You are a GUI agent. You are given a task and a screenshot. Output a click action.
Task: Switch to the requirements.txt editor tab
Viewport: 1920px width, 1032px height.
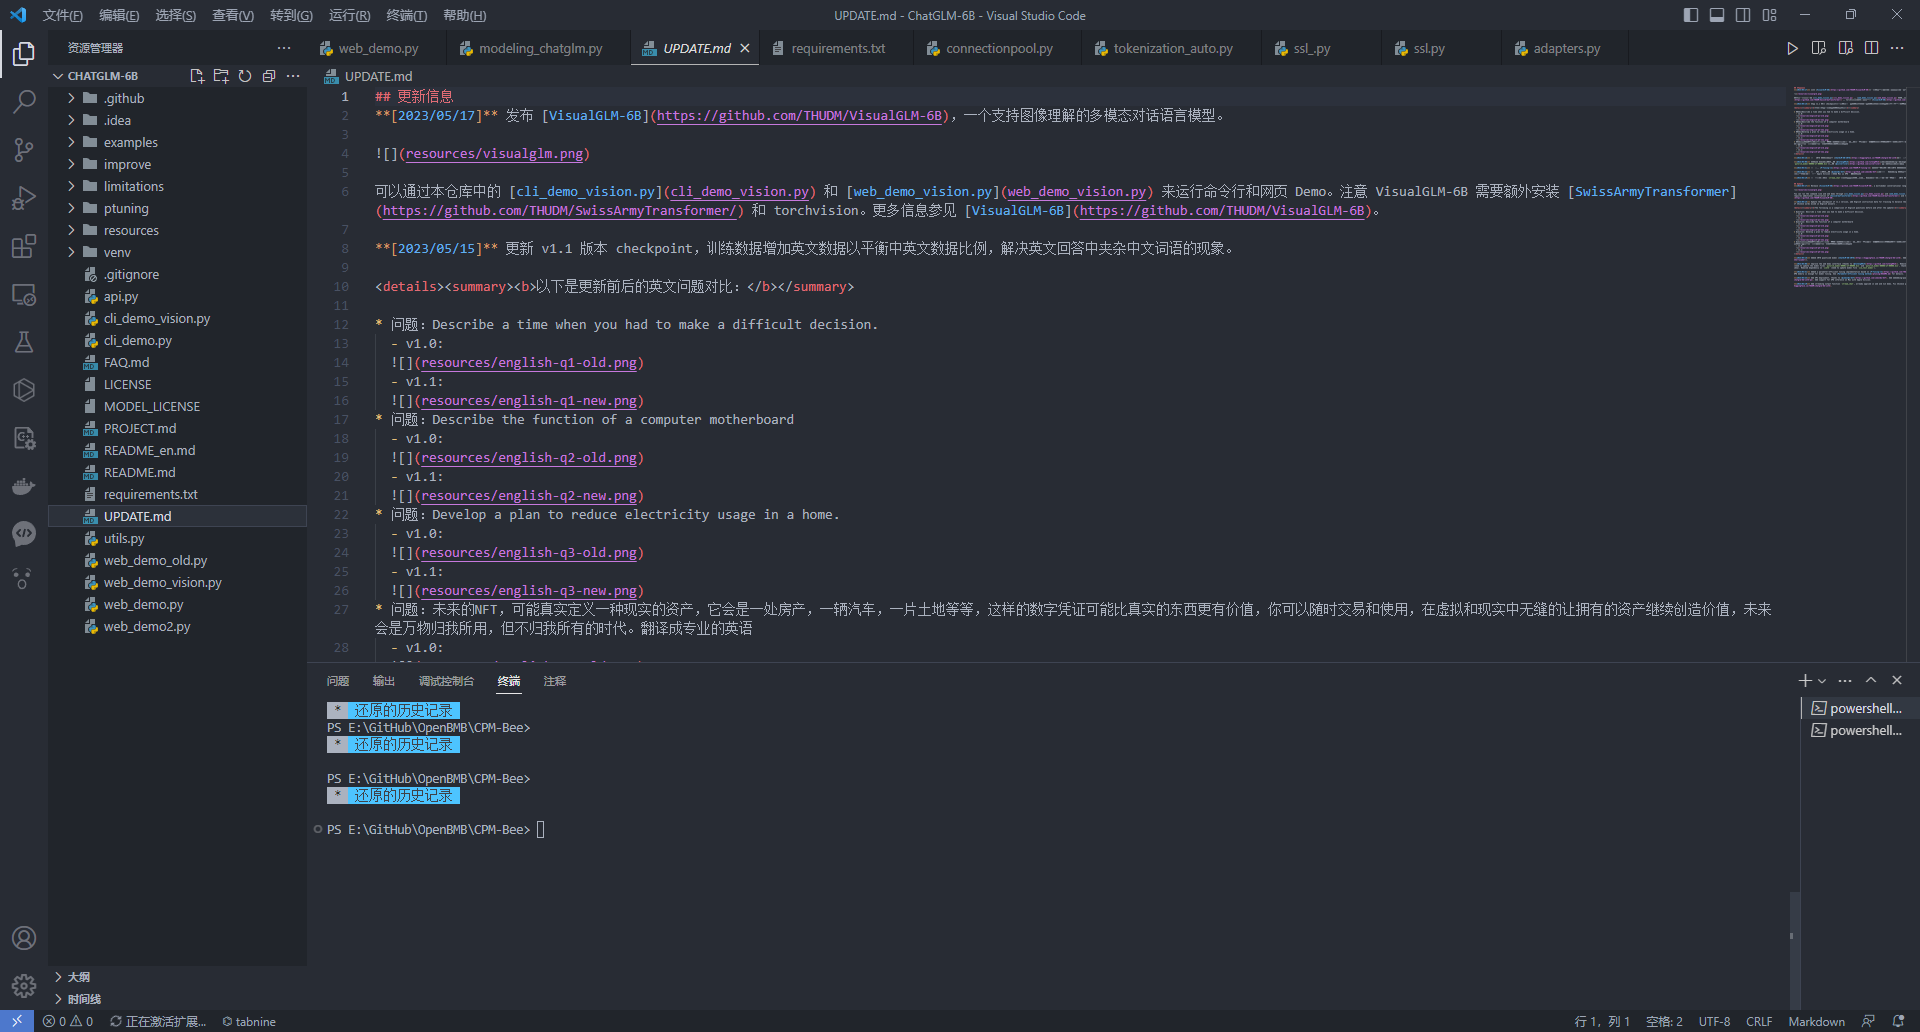837,48
